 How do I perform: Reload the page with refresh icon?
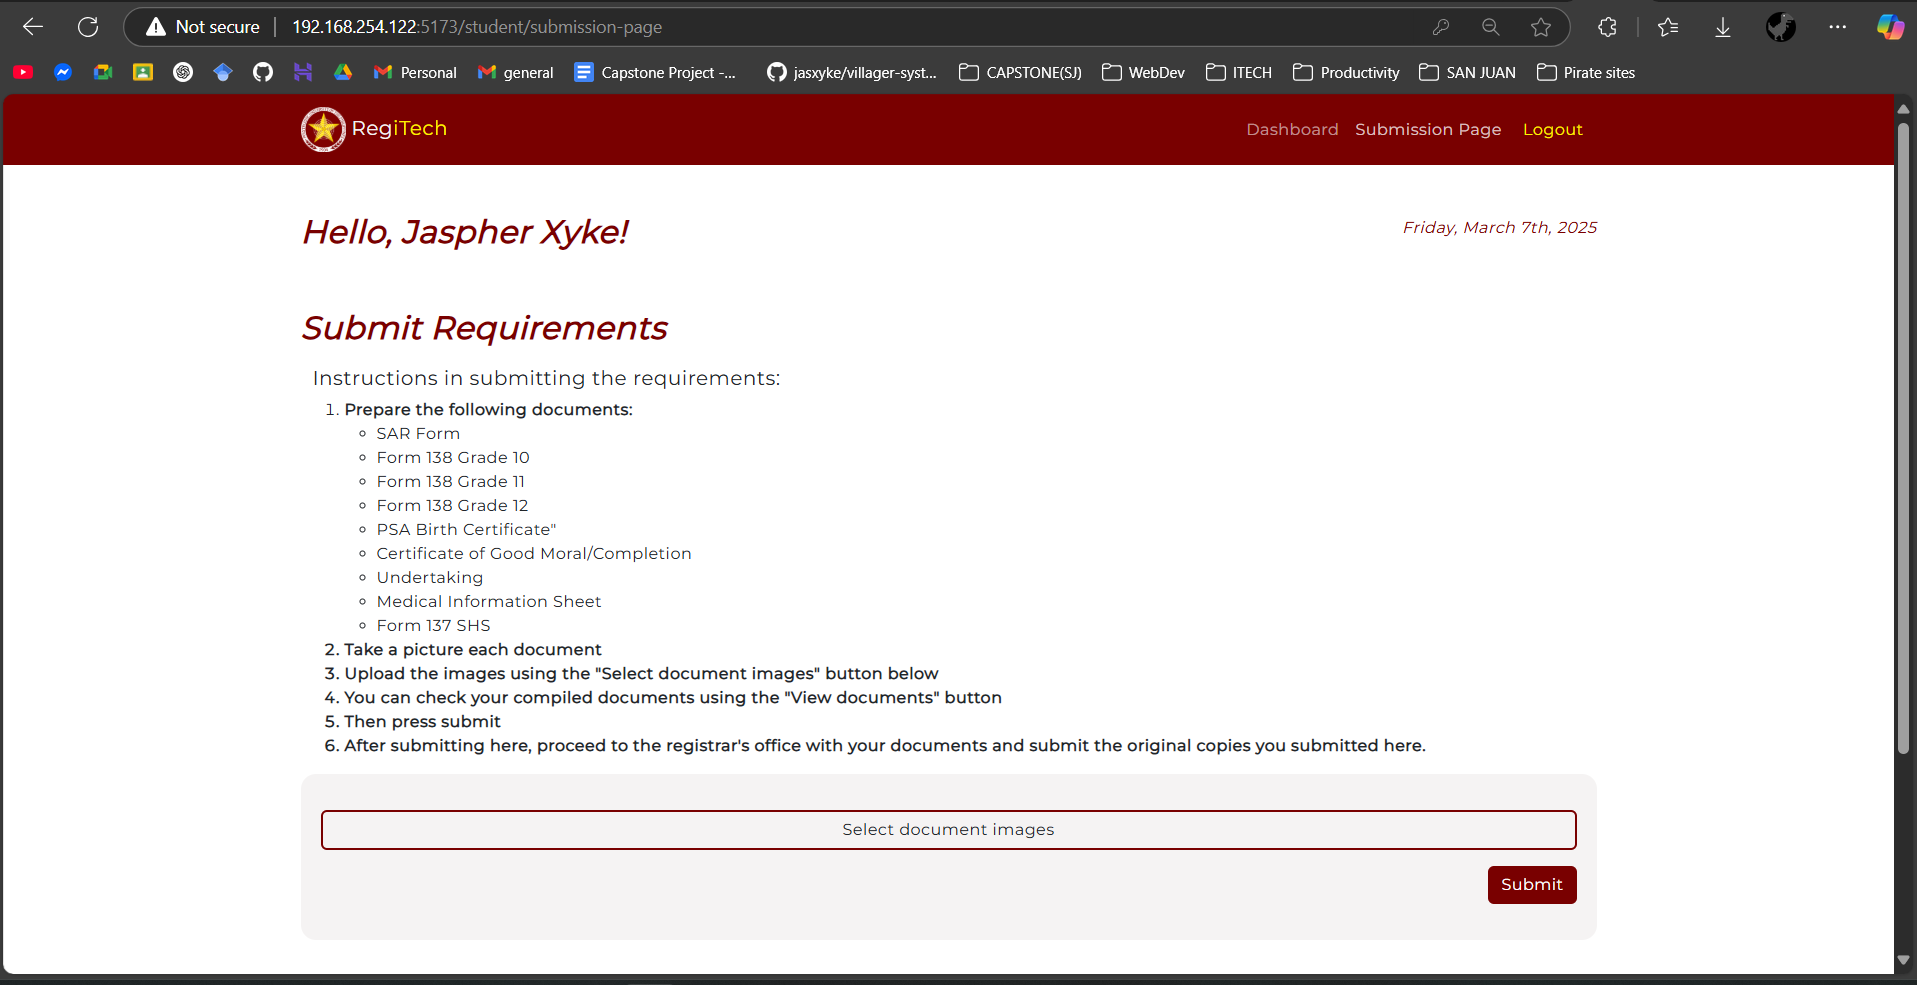pos(88,27)
